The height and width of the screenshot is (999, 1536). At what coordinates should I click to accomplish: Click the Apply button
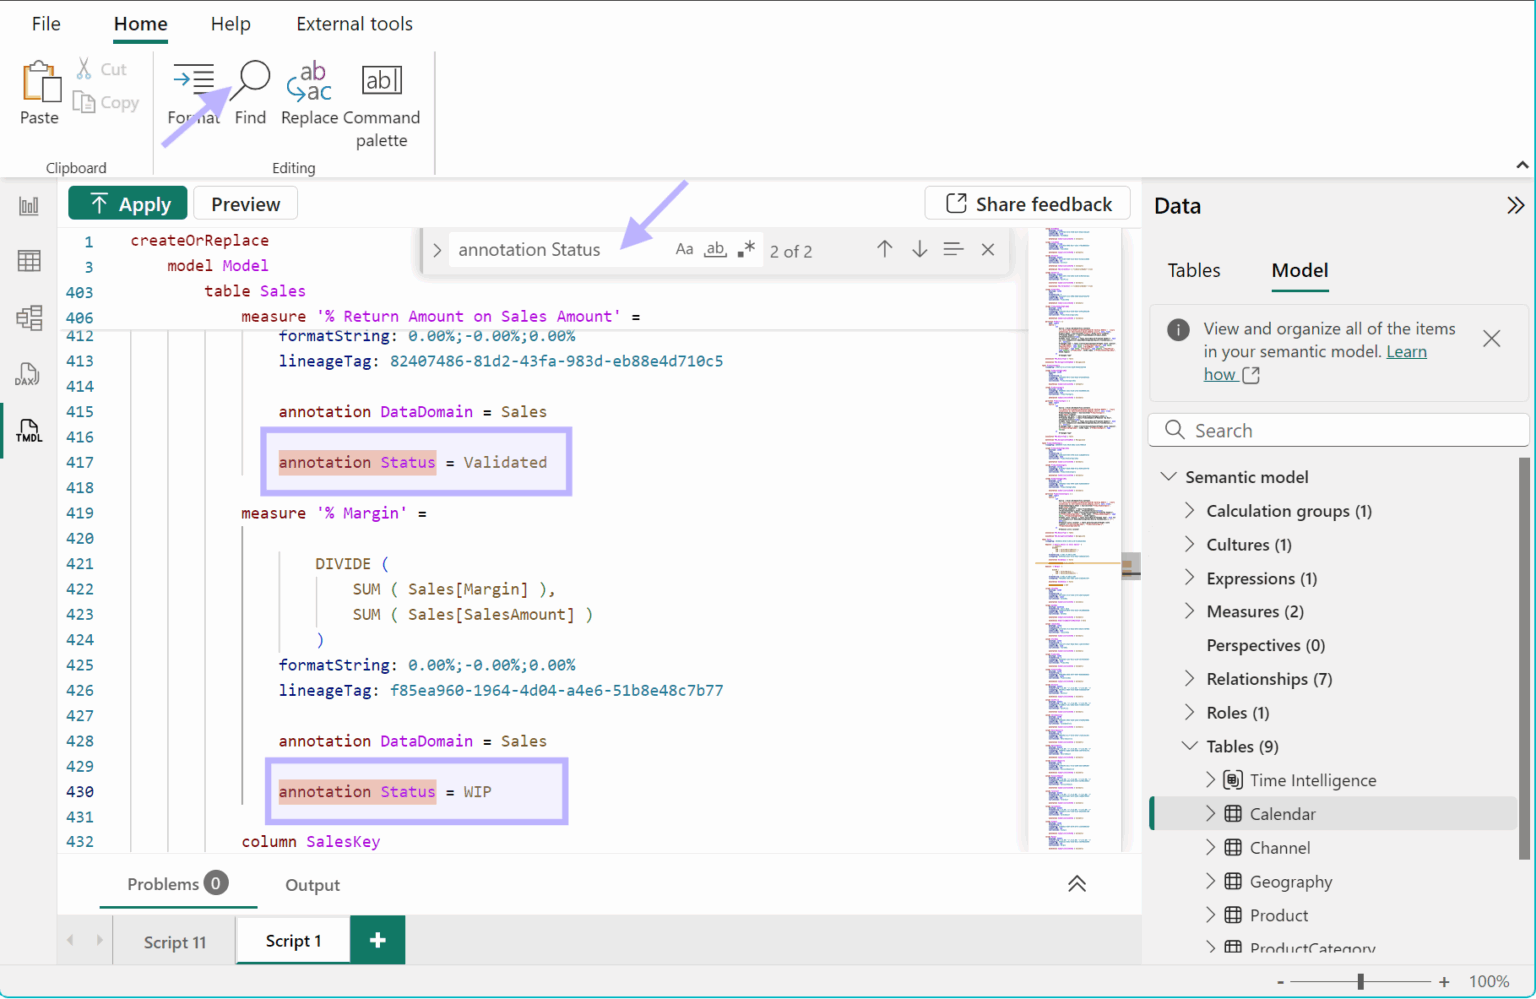tap(127, 203)
